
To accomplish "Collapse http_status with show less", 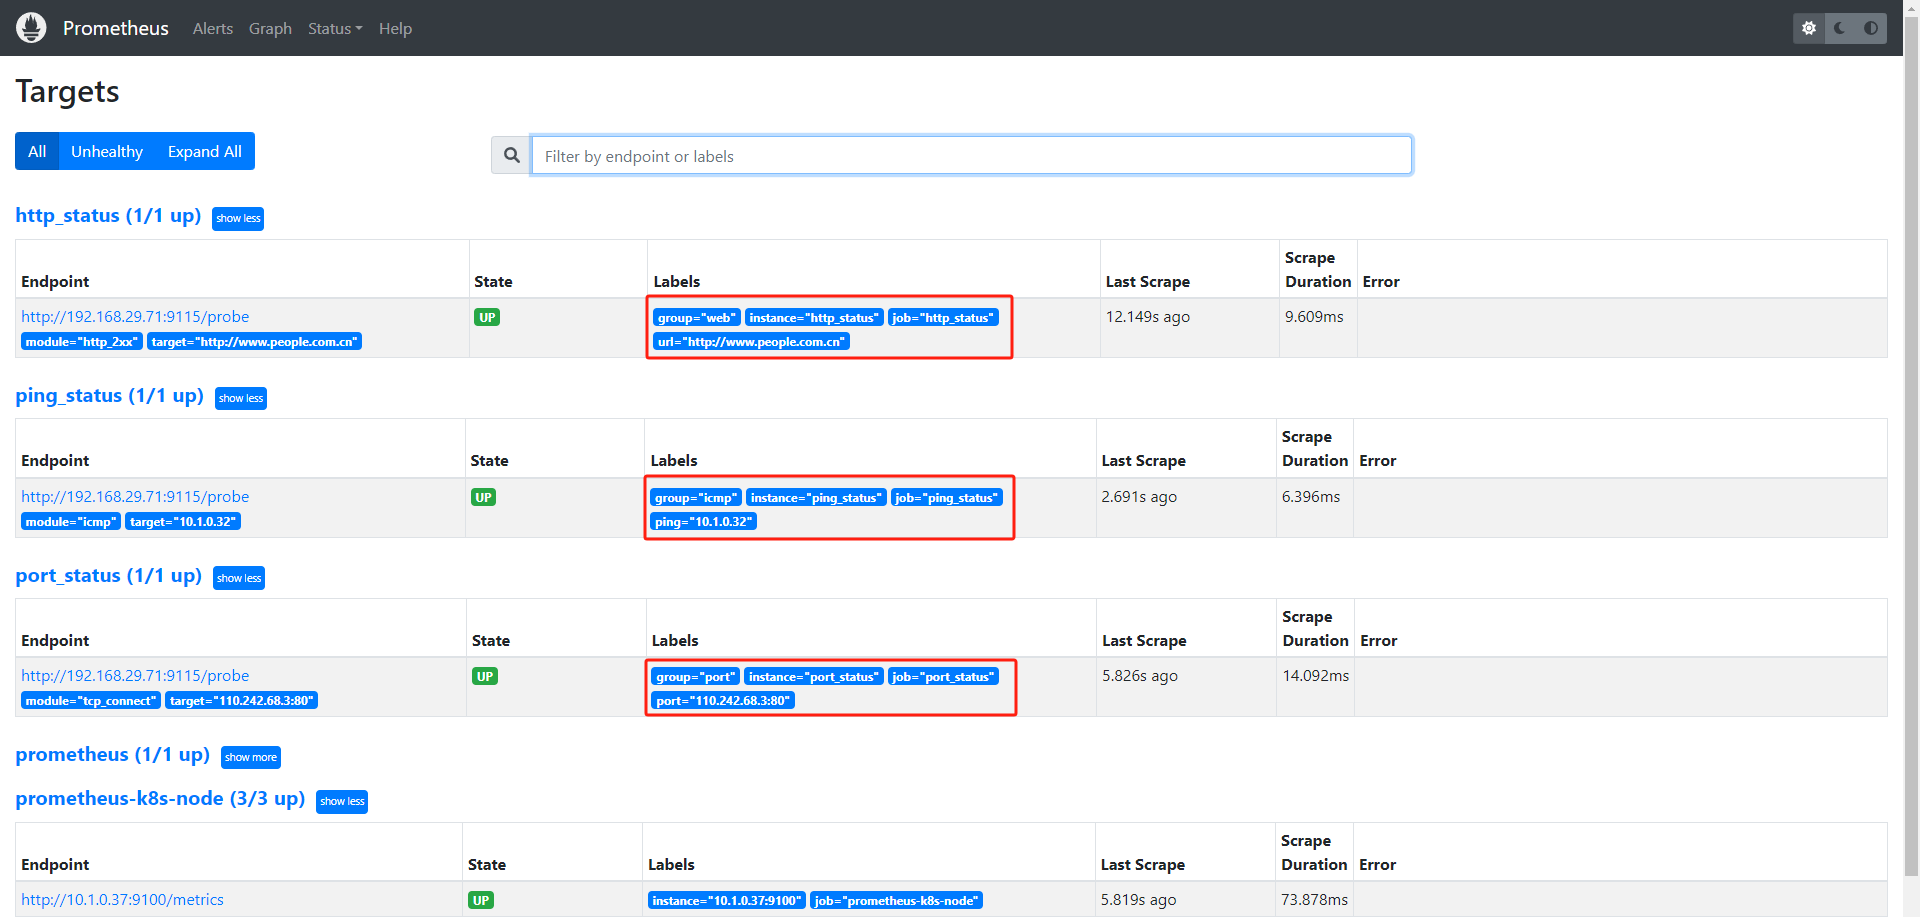I will (238, 218).
